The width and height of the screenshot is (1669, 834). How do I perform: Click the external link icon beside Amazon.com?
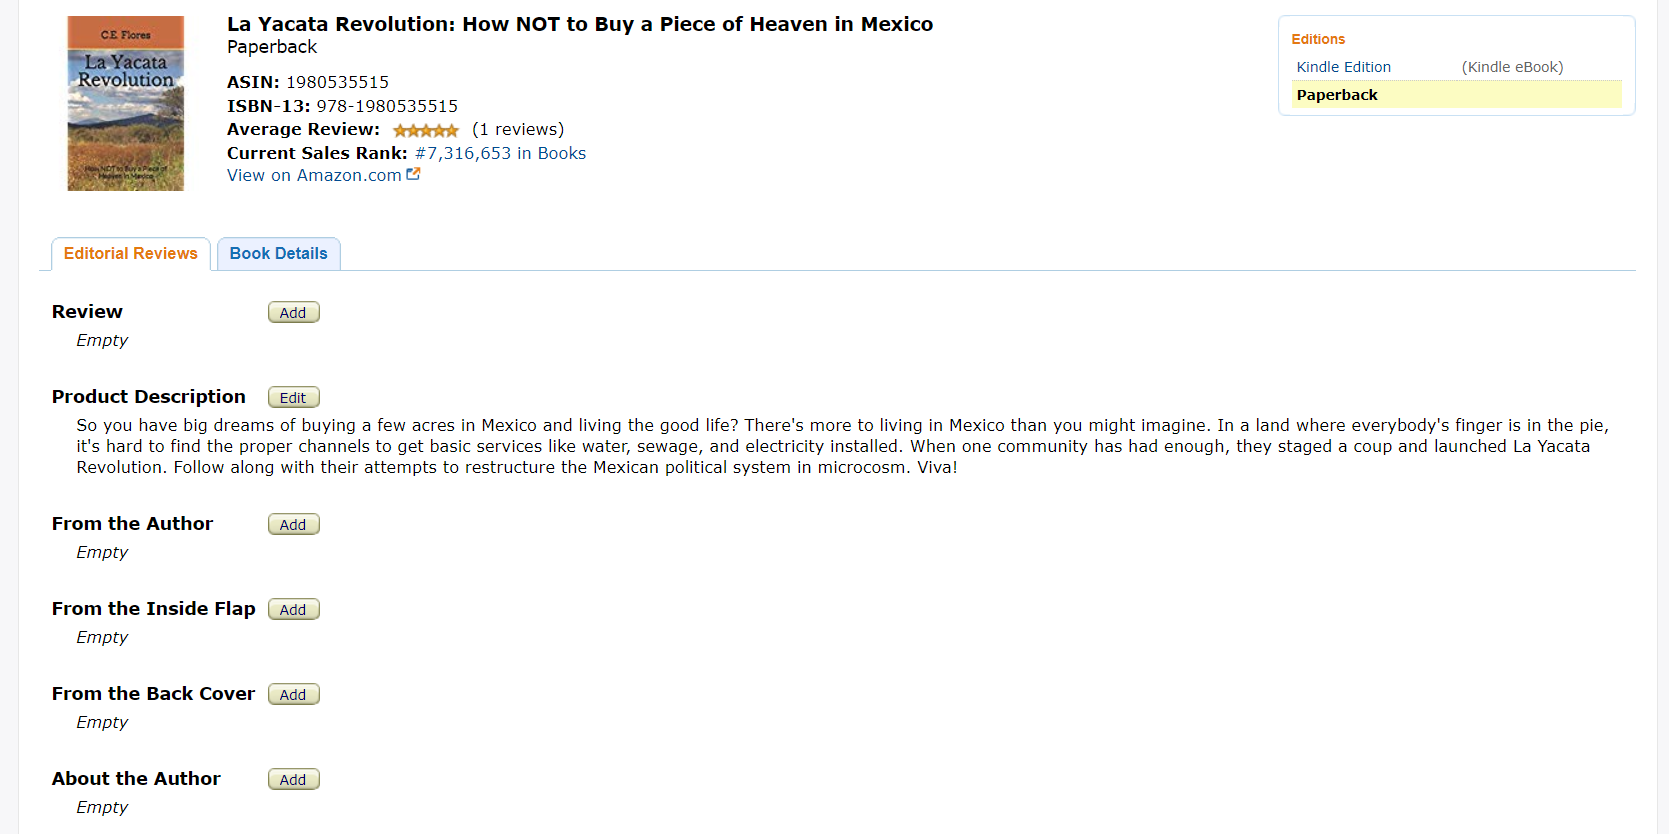coord(413,174)
